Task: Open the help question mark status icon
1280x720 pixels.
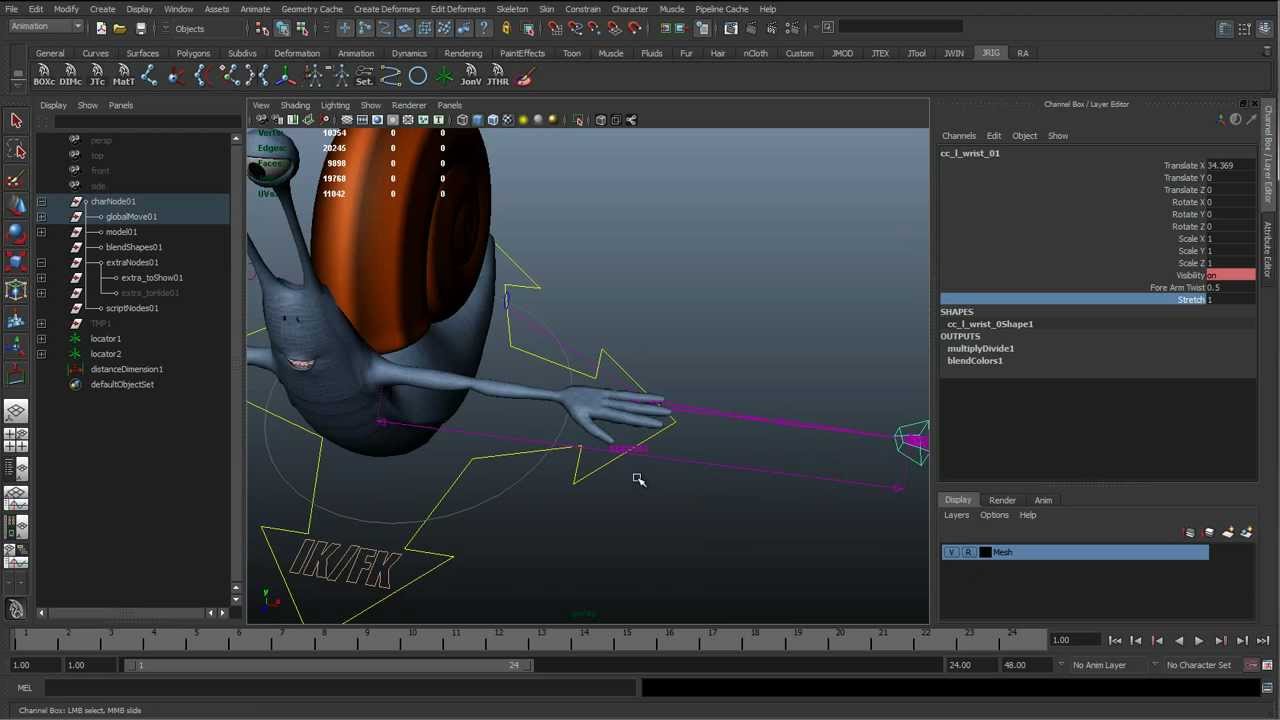Action: click(484, 28)
